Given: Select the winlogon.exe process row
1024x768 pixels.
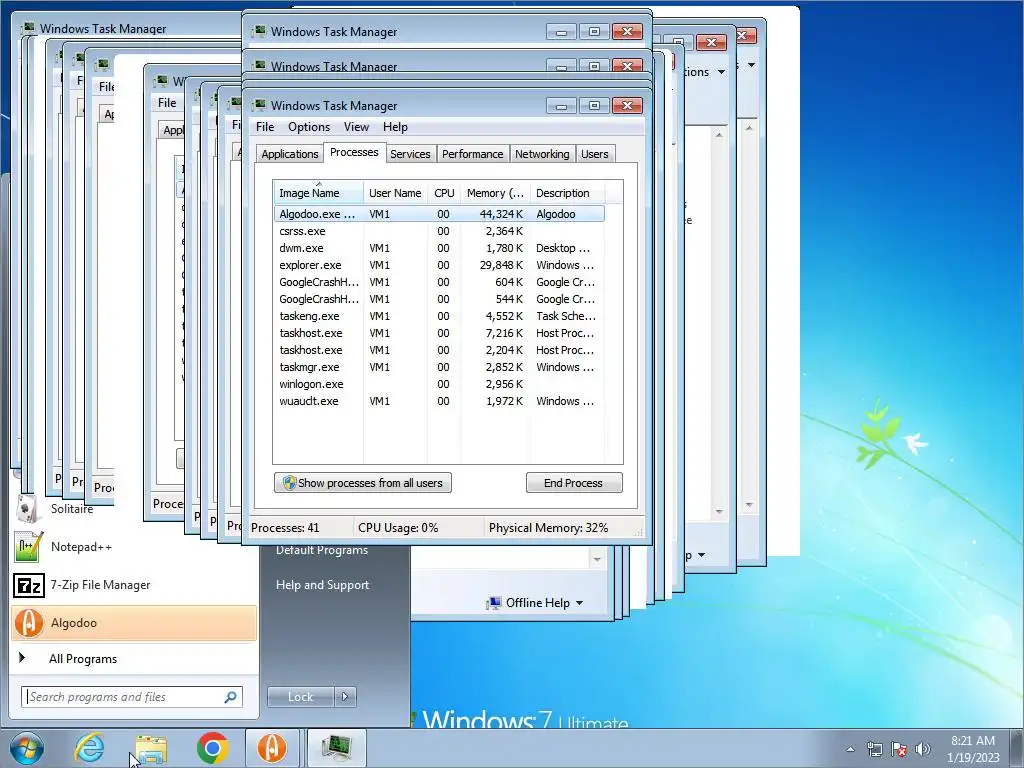Looking at the screenshot, I should pos(439,384).
